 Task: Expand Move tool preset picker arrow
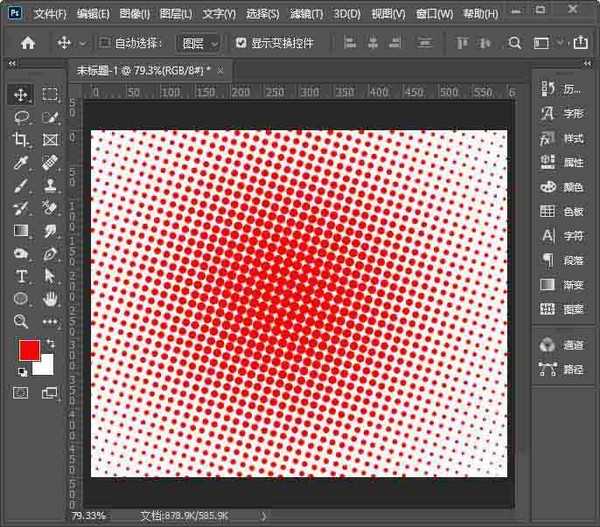tap(83, 44)
